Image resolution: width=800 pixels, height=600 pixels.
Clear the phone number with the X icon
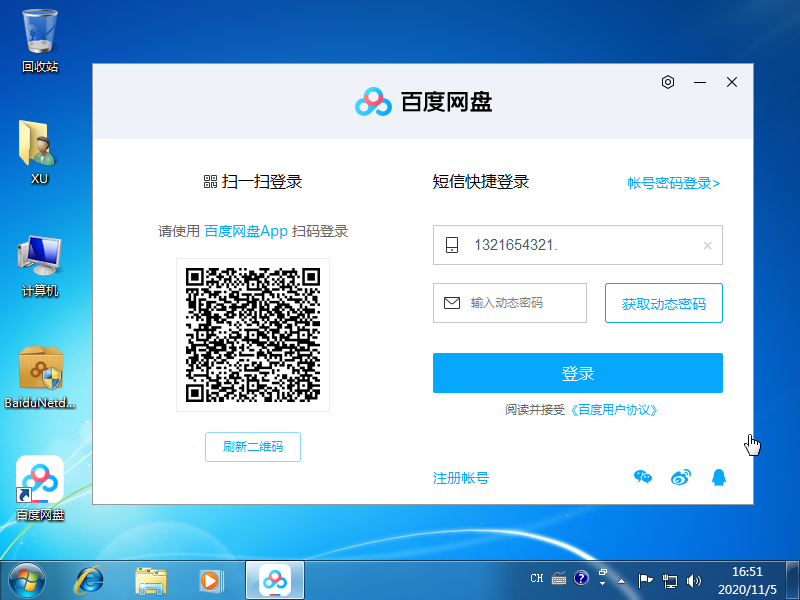707,245
